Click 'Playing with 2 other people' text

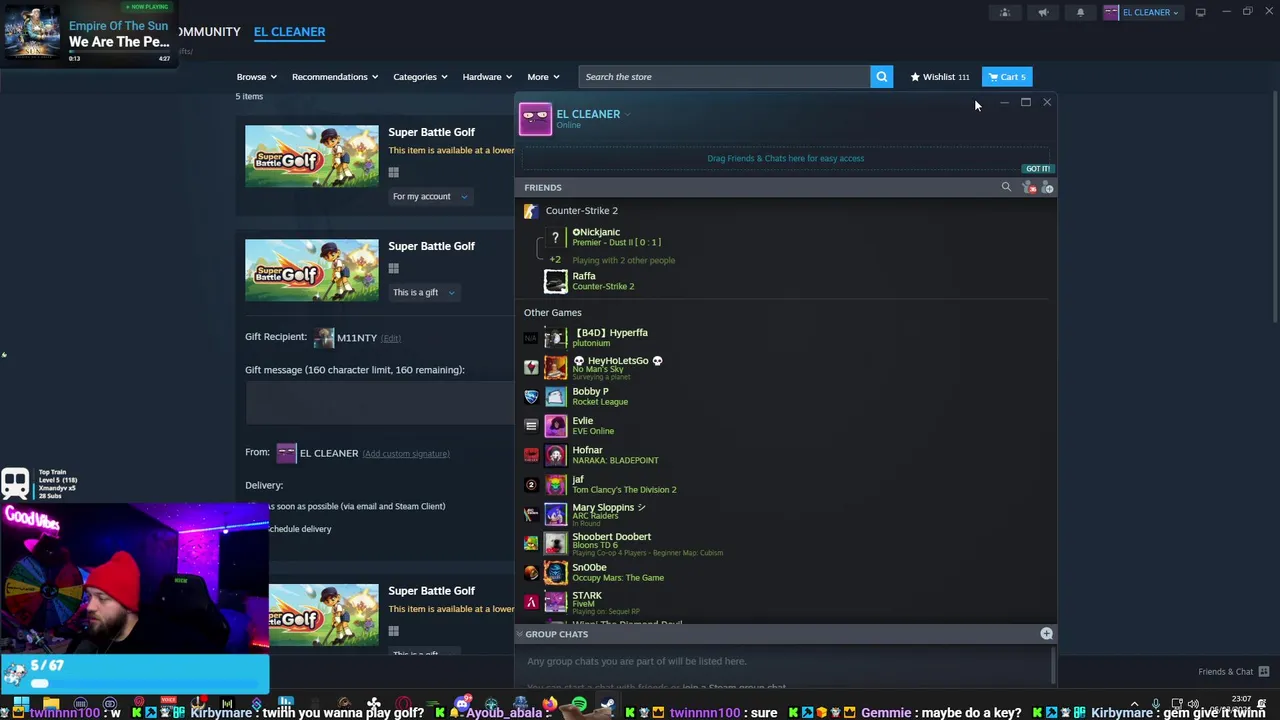[623, 260]
